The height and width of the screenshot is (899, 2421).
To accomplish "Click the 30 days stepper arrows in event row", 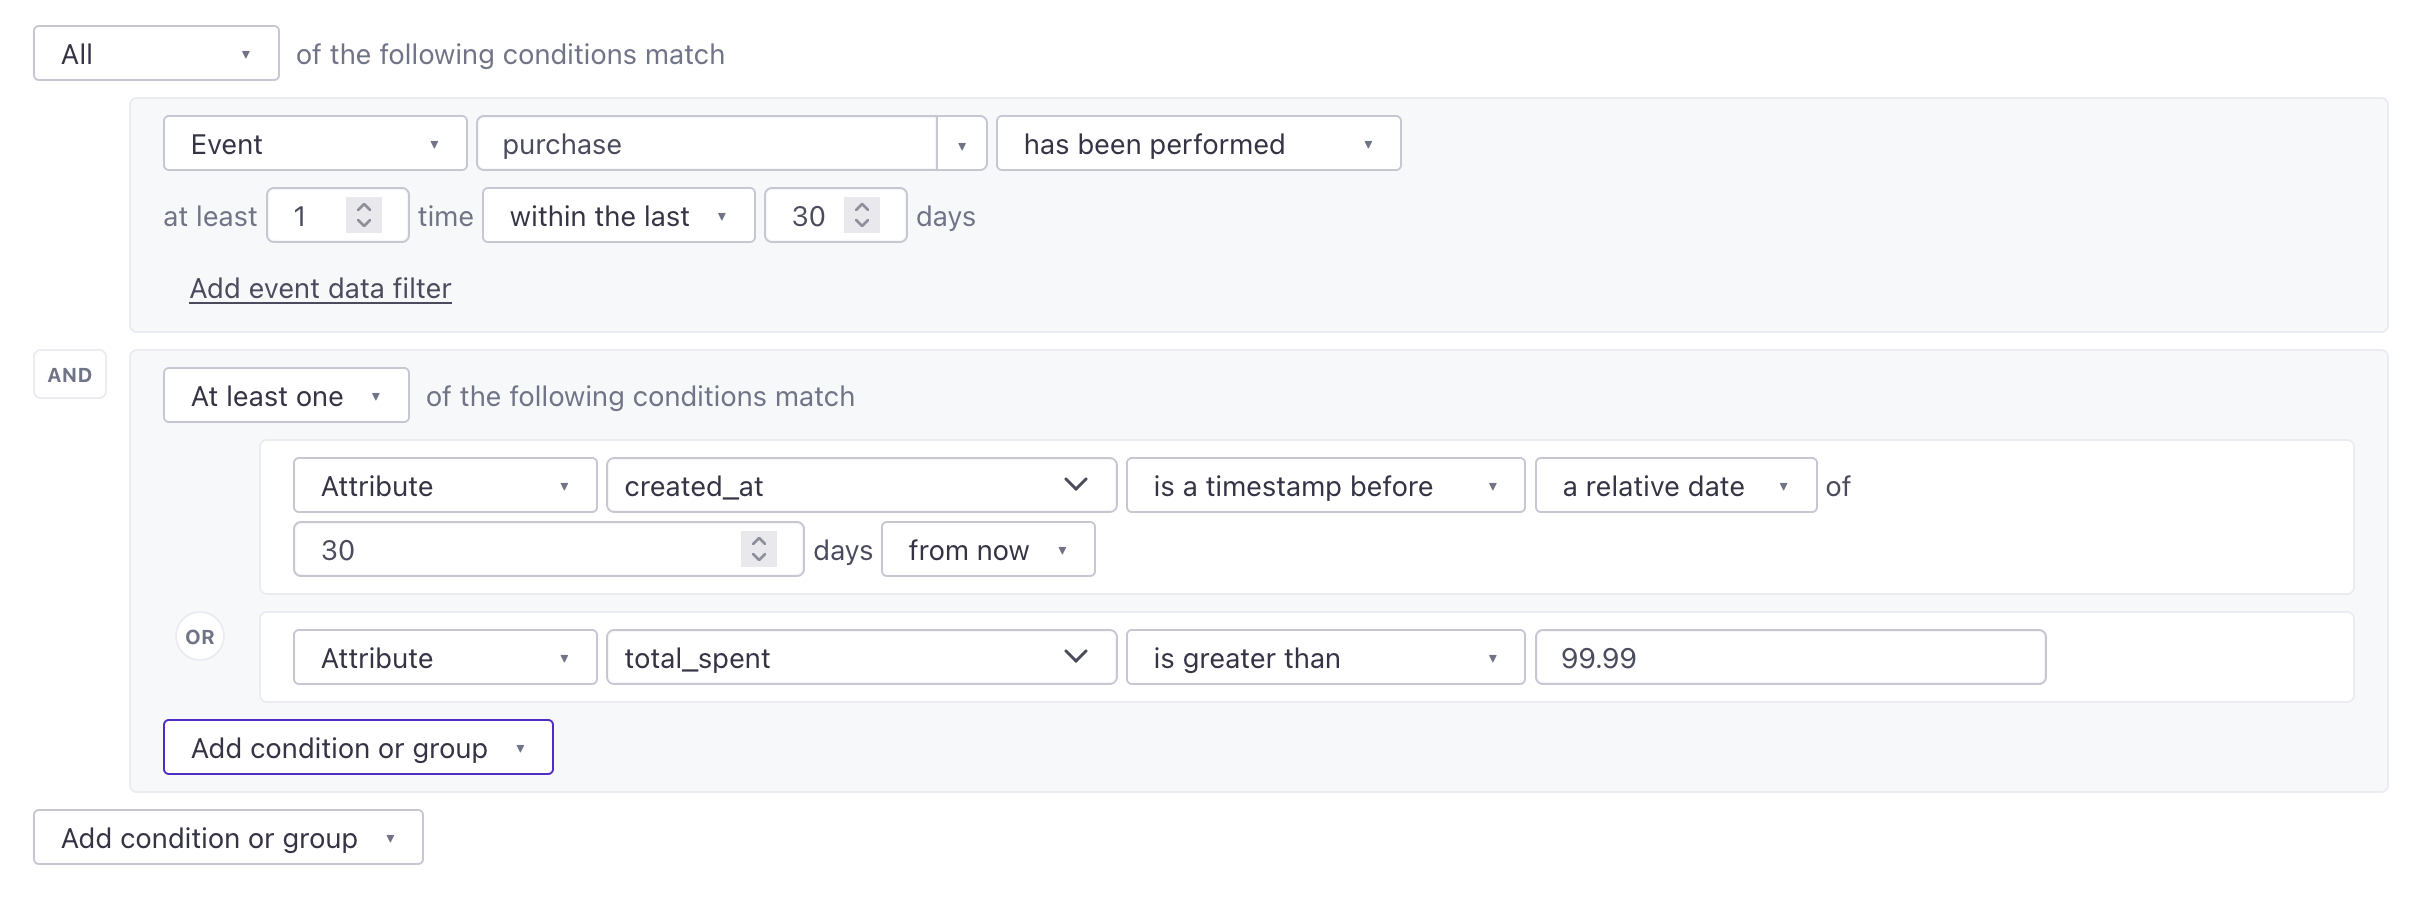I will 862,215.
